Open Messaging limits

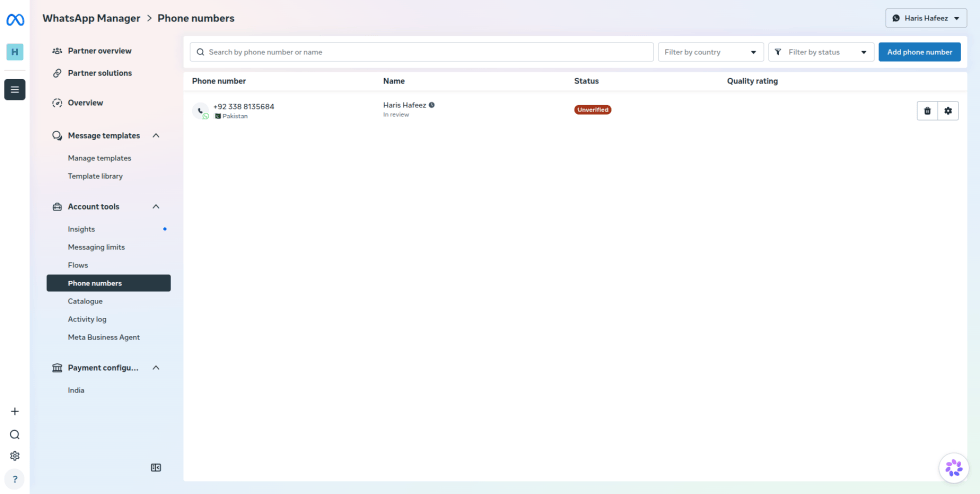point(96,248)
